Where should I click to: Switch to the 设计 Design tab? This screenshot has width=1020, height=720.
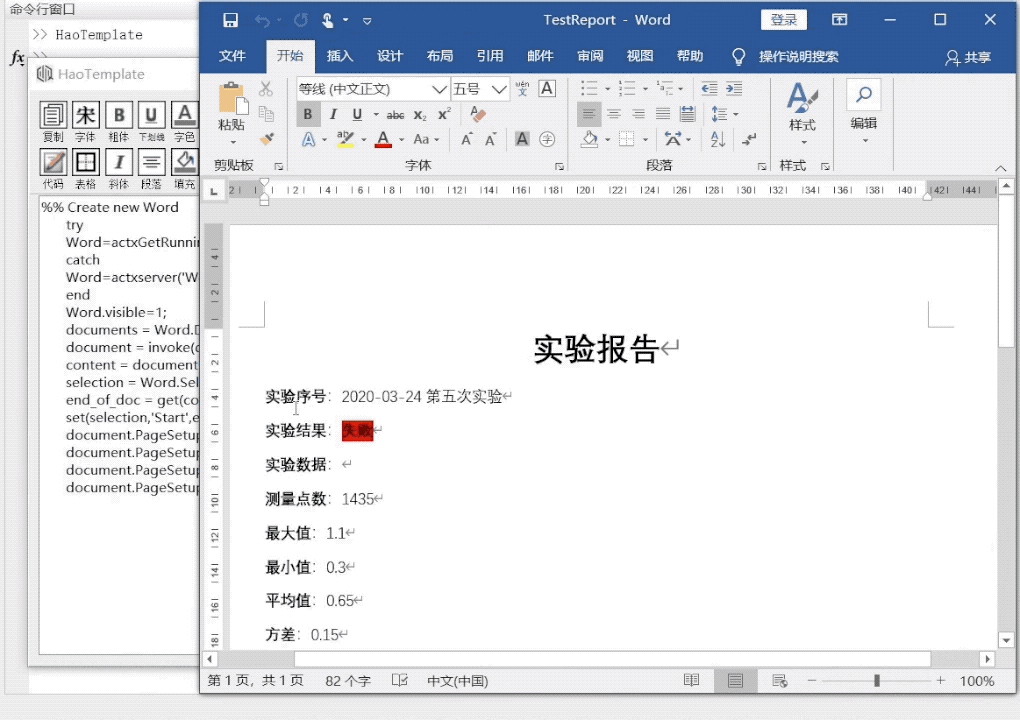coord(390,56)
